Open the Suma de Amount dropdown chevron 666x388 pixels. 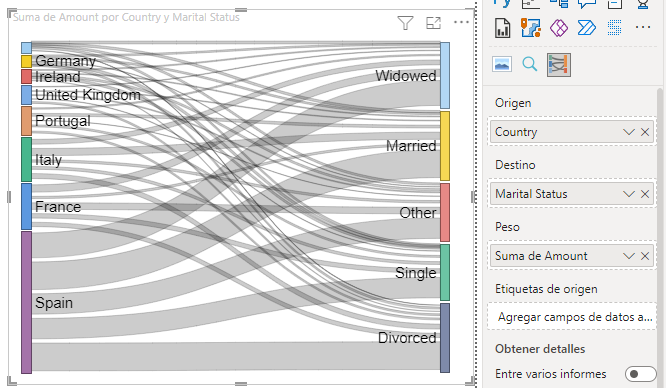pyautogui.click(x=629, y=256)
